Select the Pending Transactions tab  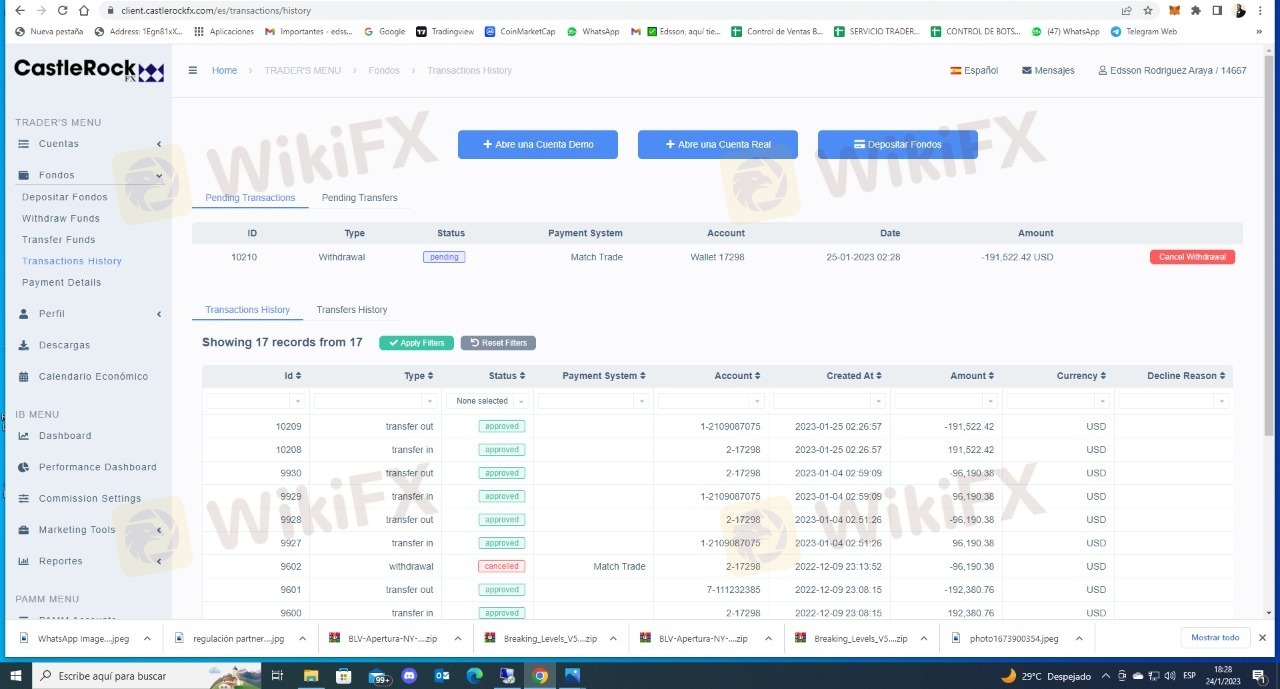[250, 198]
